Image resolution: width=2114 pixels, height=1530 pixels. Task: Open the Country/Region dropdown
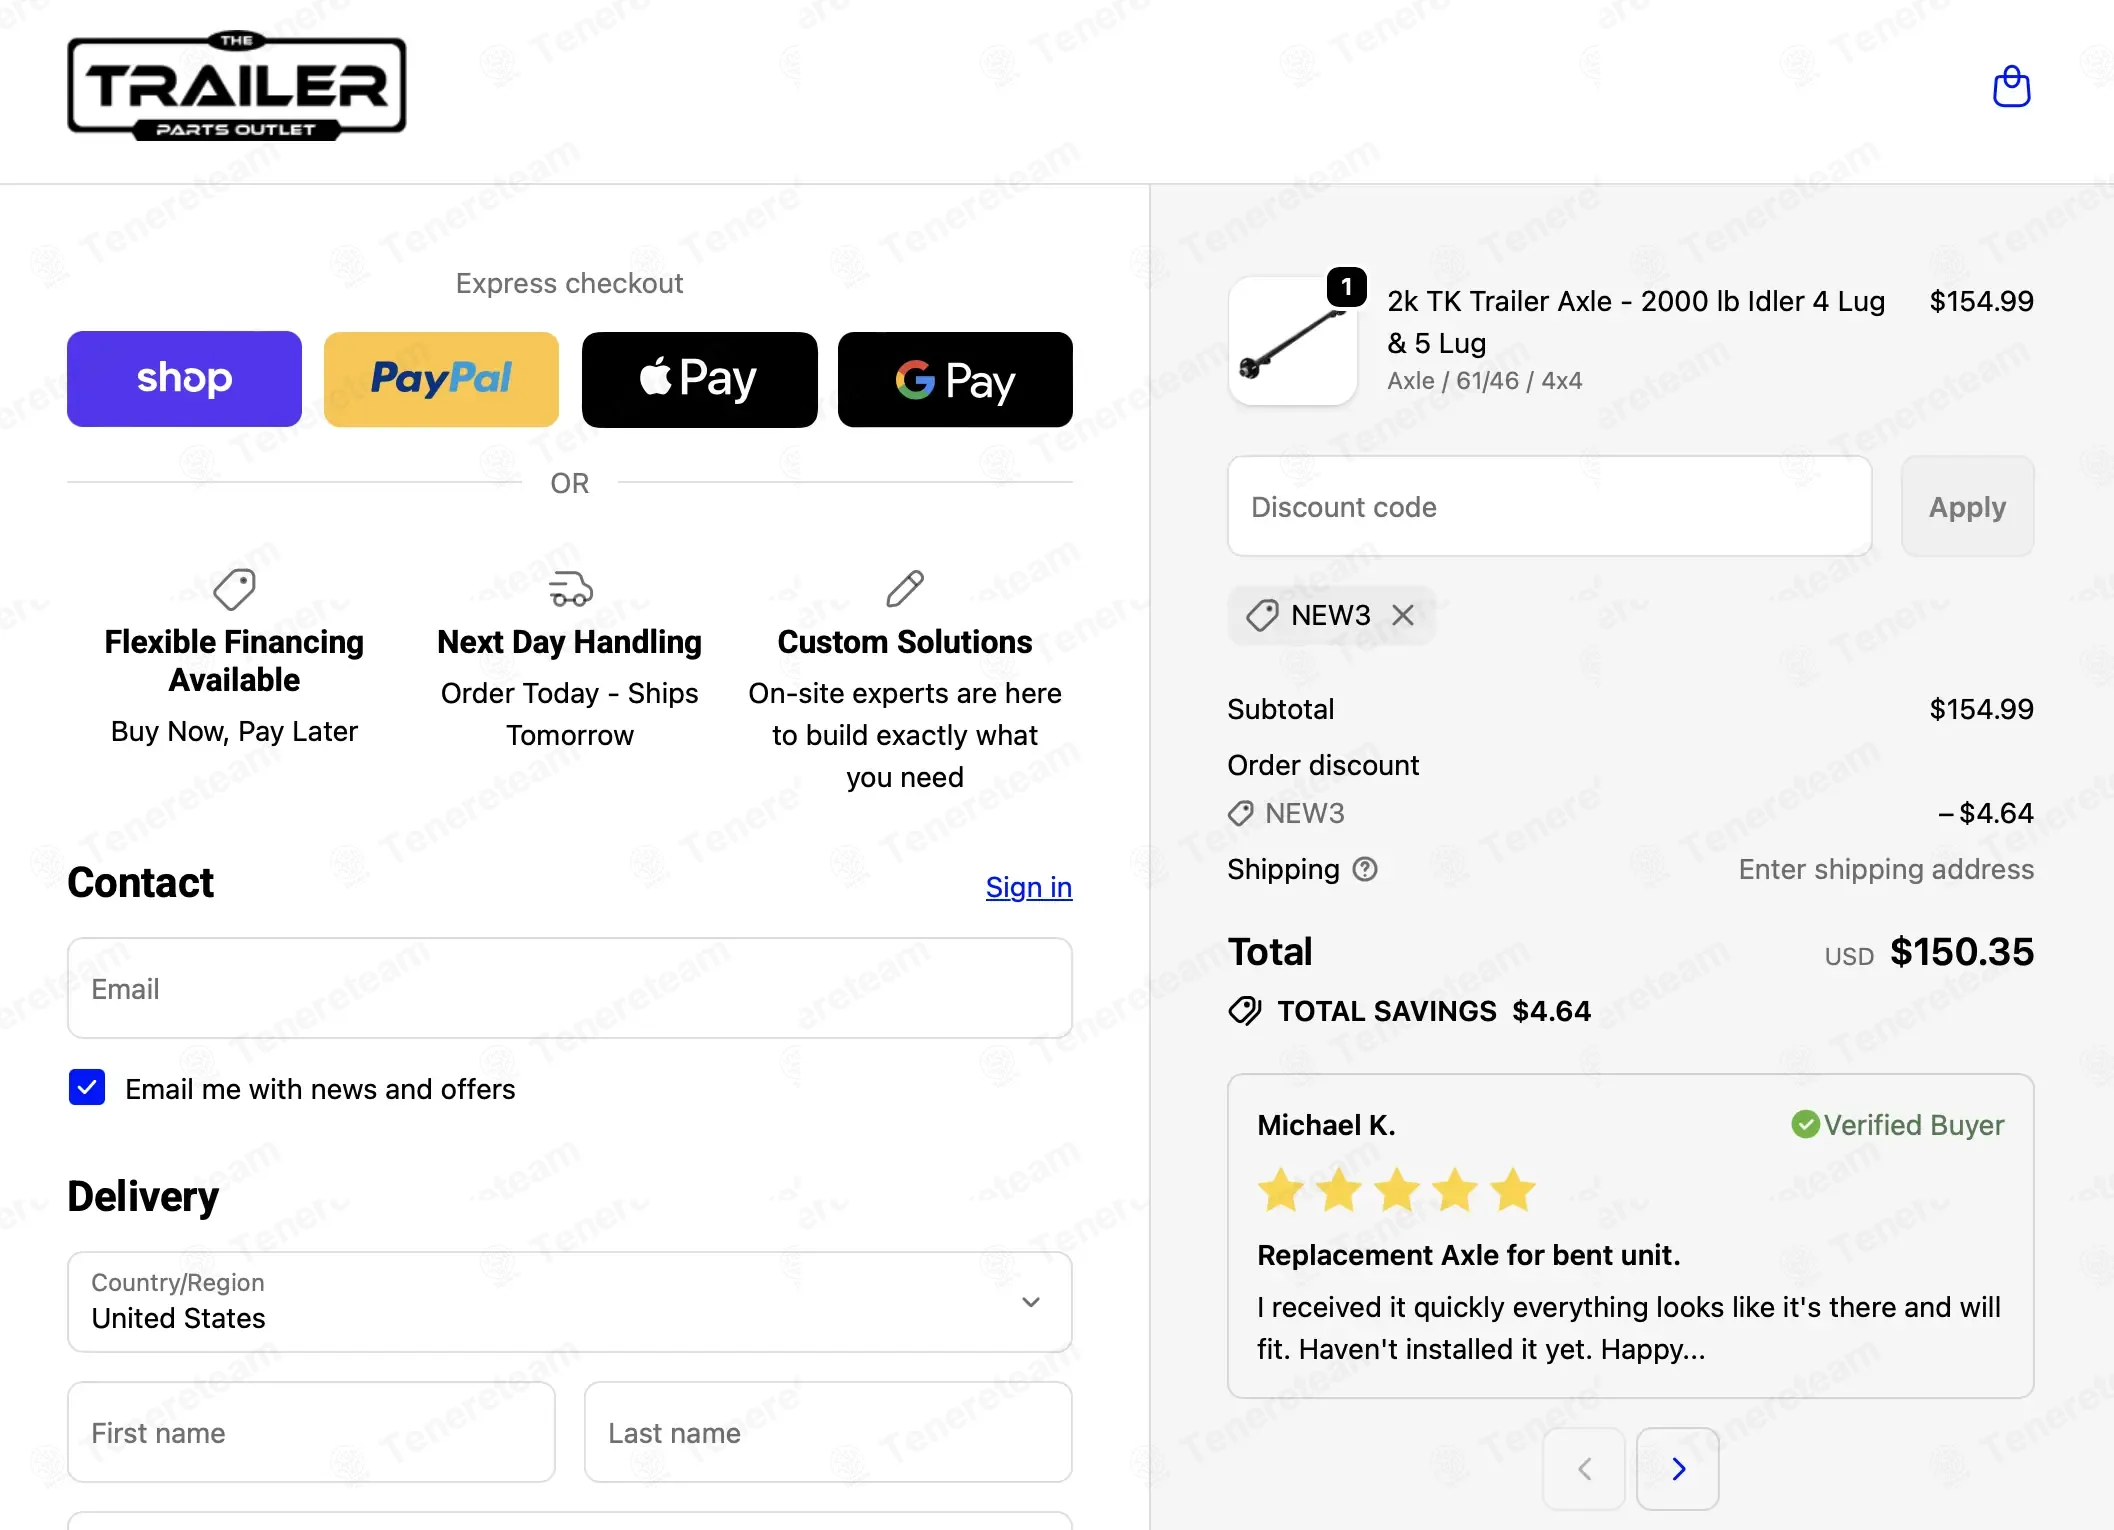570,1301
